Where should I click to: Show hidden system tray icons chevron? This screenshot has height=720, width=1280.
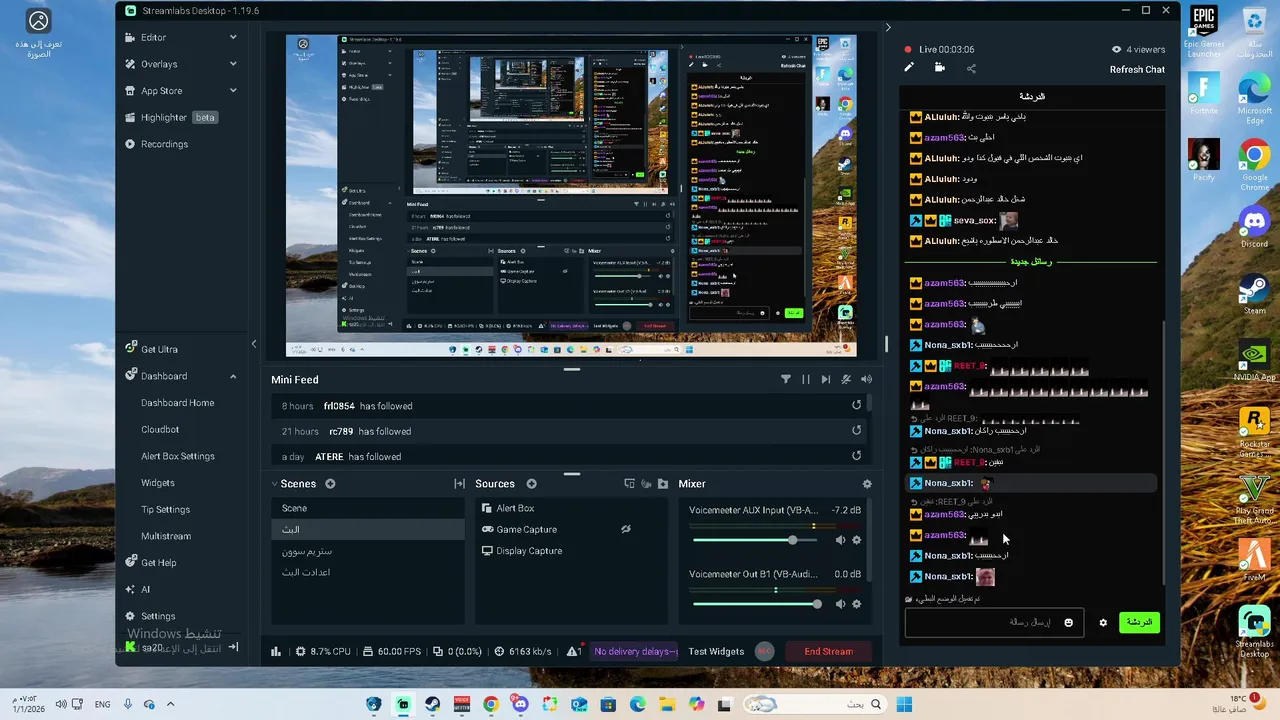coord(170,704)
